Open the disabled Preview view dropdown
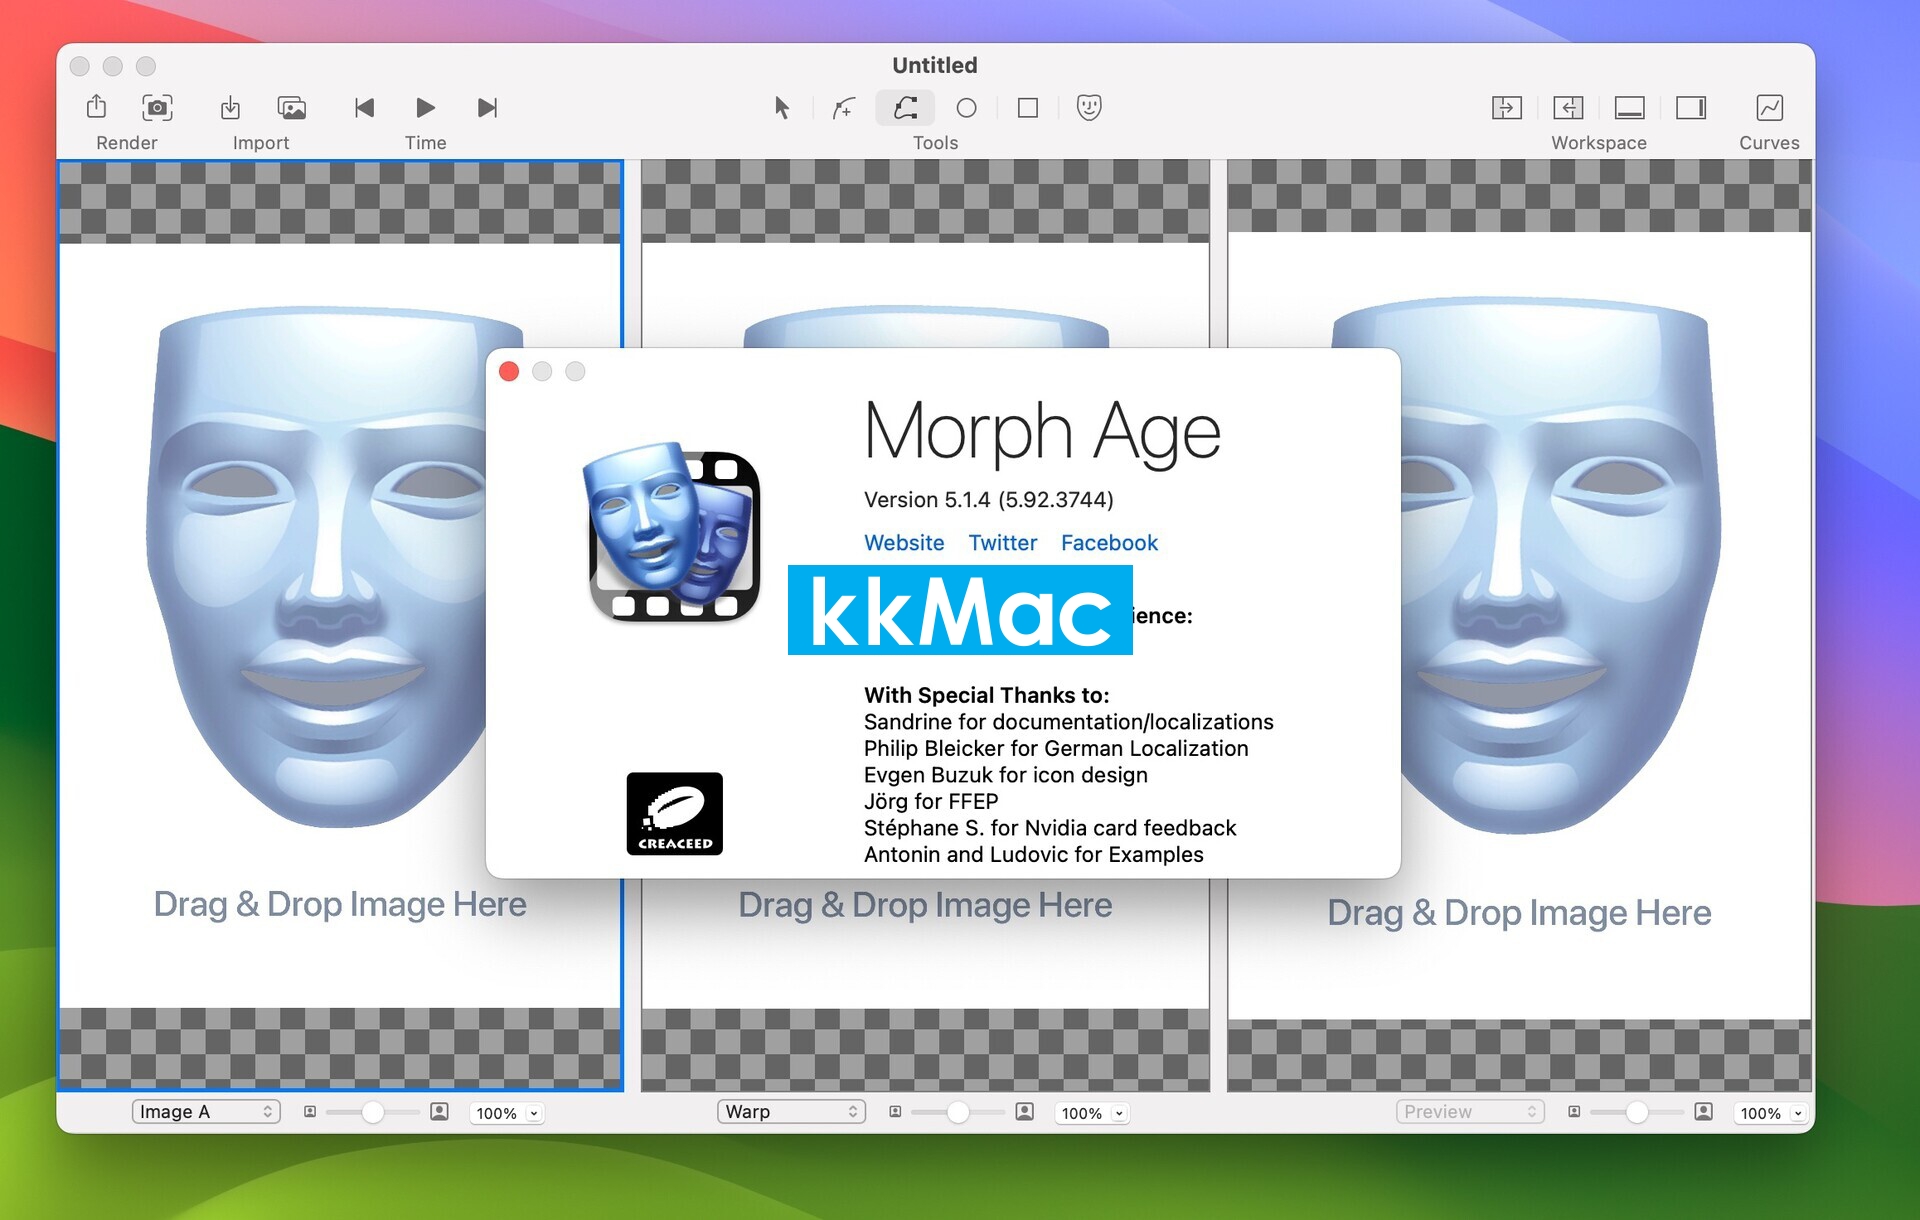 pyautogui.click(x=1470, y=1112)
